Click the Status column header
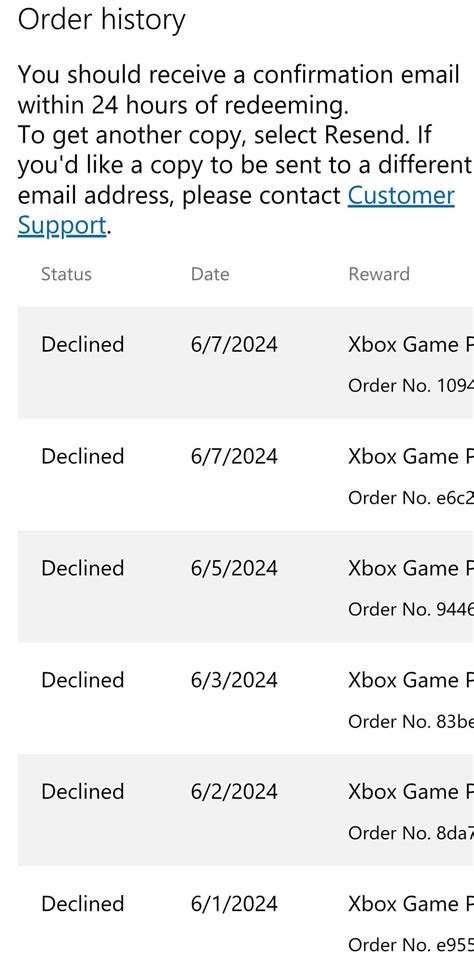Viewport: 474px width, 963px height. (66, 274)
